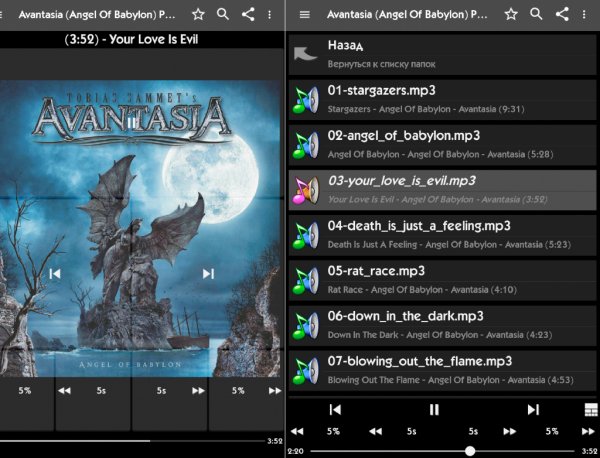Go to previous track in playlist bottom bar

[335, 410]
